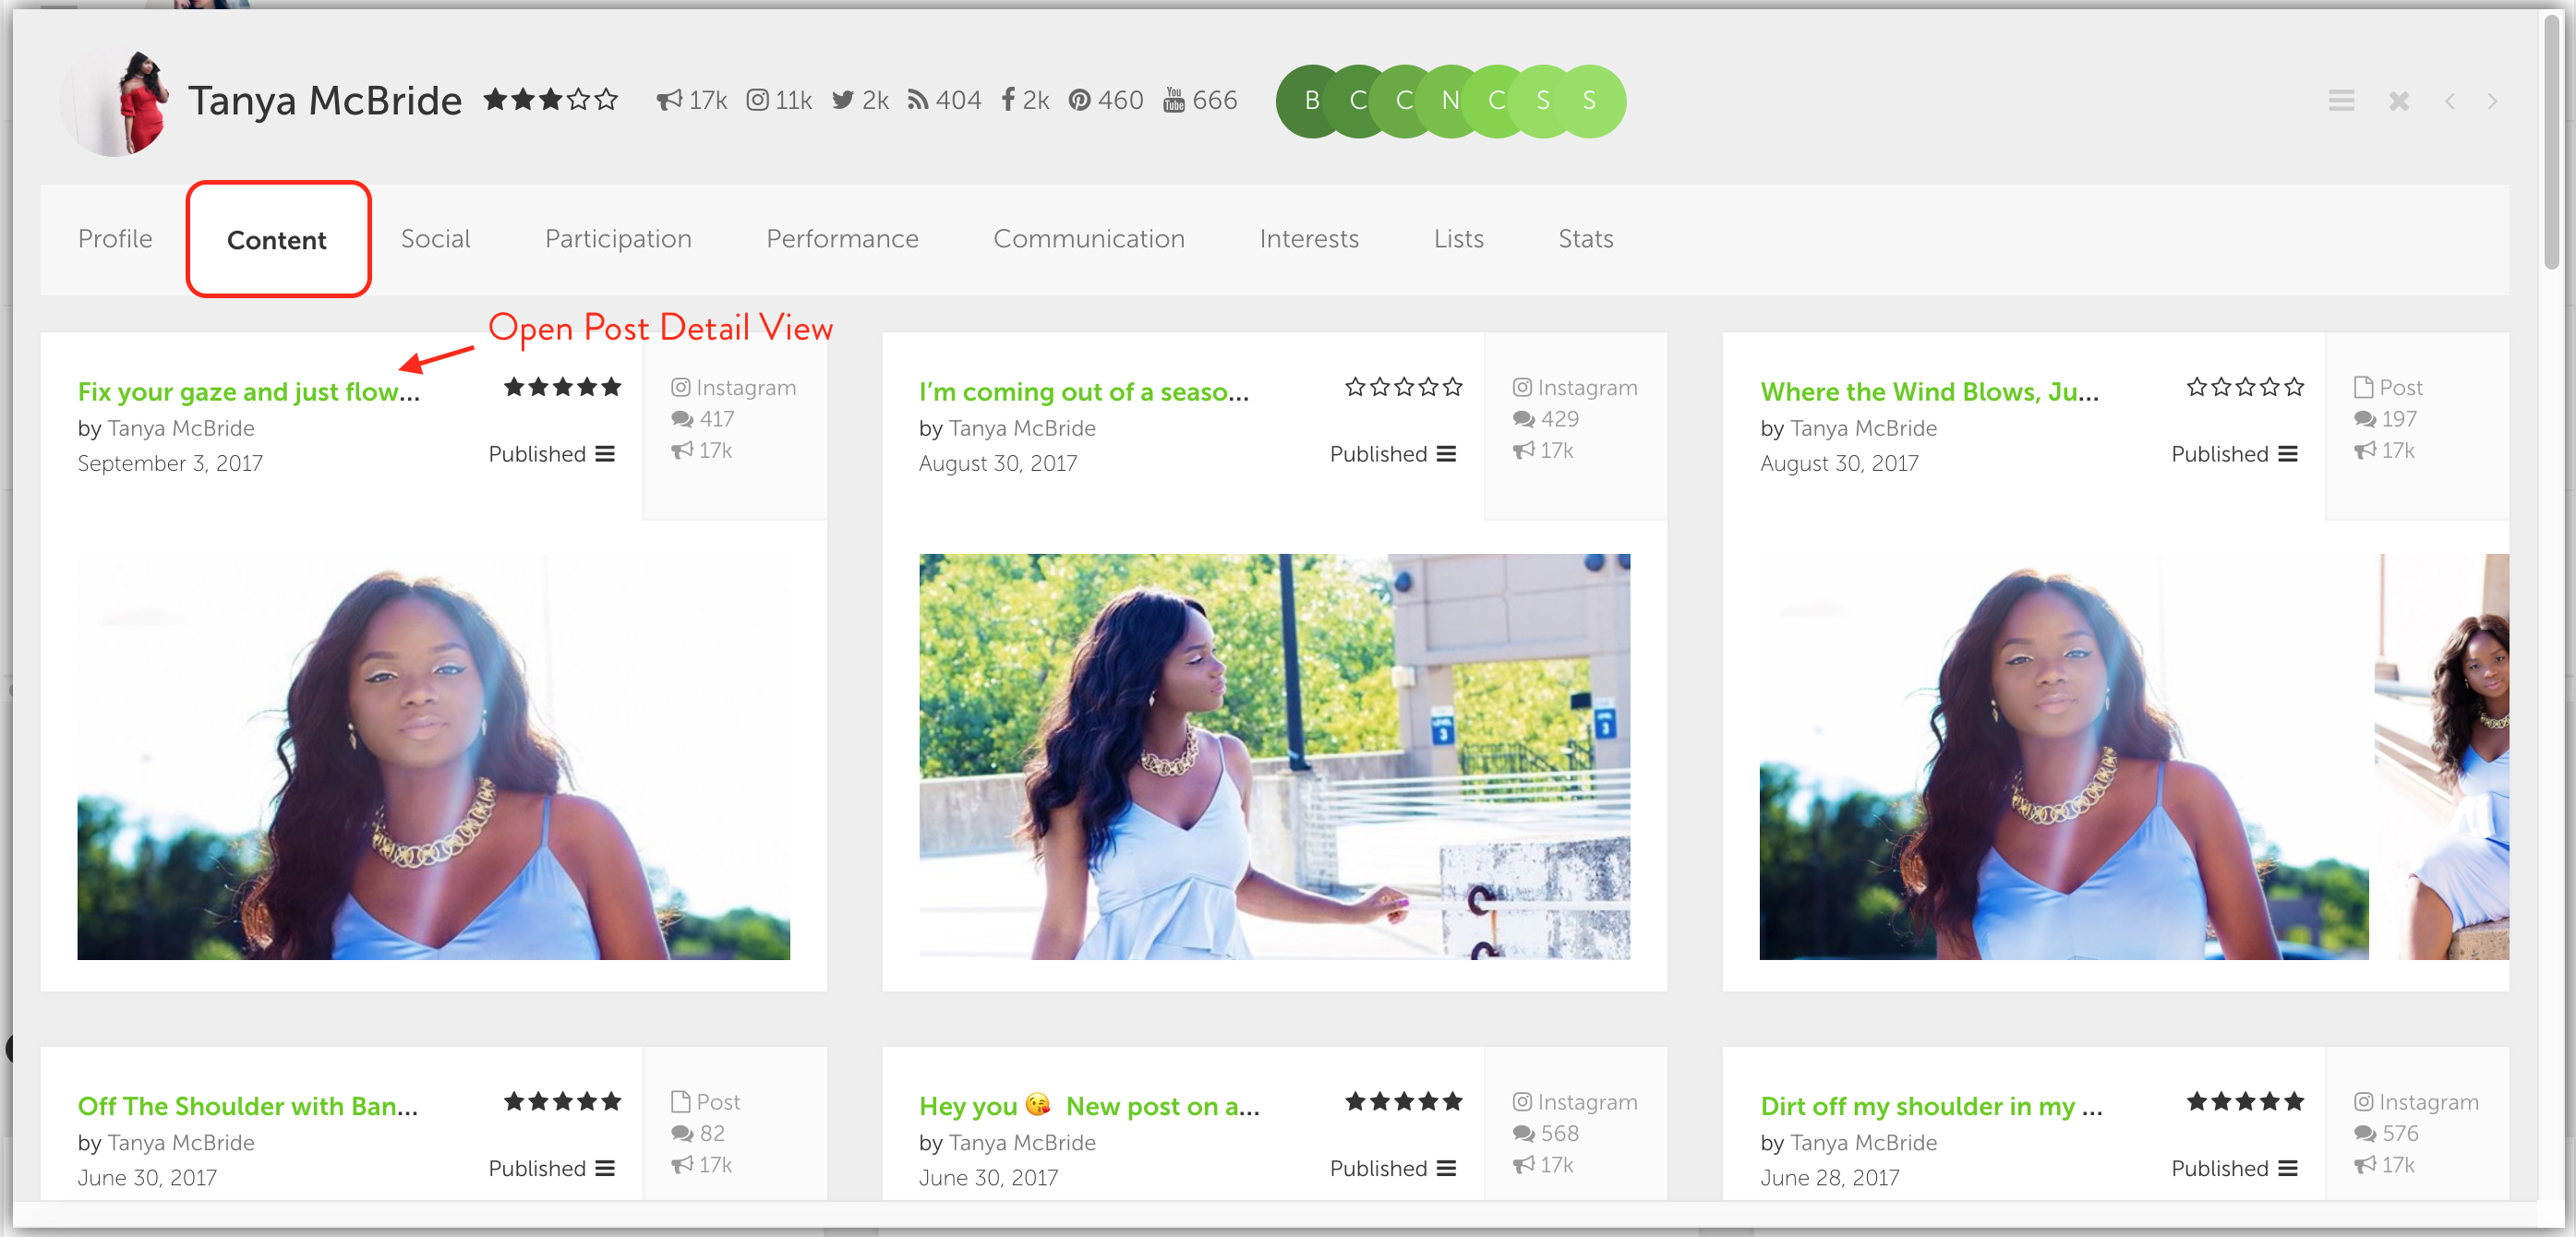
Task: Open the hamburger menu icon in the header
Action: coord(2341,101)
